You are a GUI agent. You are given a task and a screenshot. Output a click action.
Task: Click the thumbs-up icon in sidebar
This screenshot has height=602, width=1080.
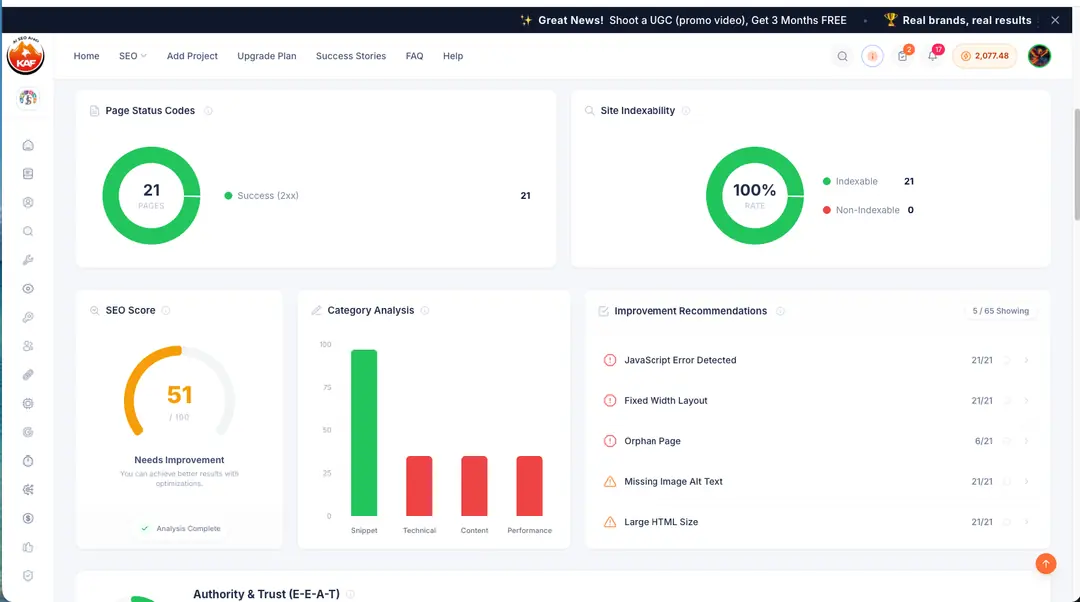(x=28, y=548)
